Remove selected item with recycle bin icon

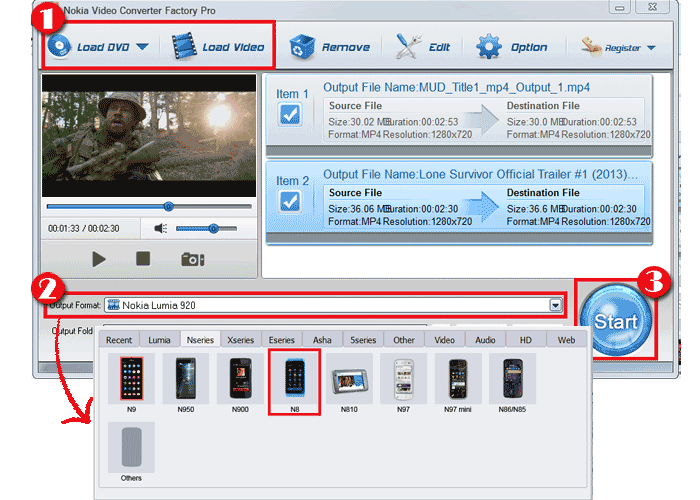click(x=329, y=46)
